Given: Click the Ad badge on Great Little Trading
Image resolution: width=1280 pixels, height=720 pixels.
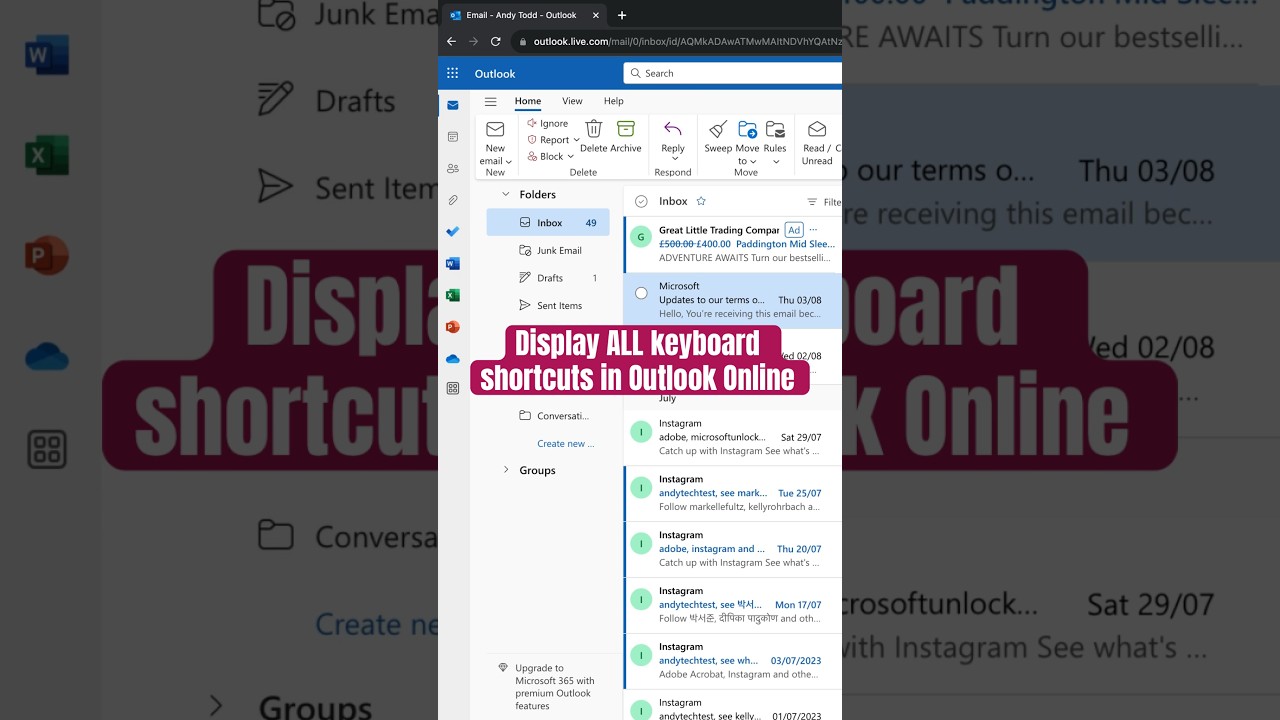Looking at the screenshot, I should pos(794,230).
